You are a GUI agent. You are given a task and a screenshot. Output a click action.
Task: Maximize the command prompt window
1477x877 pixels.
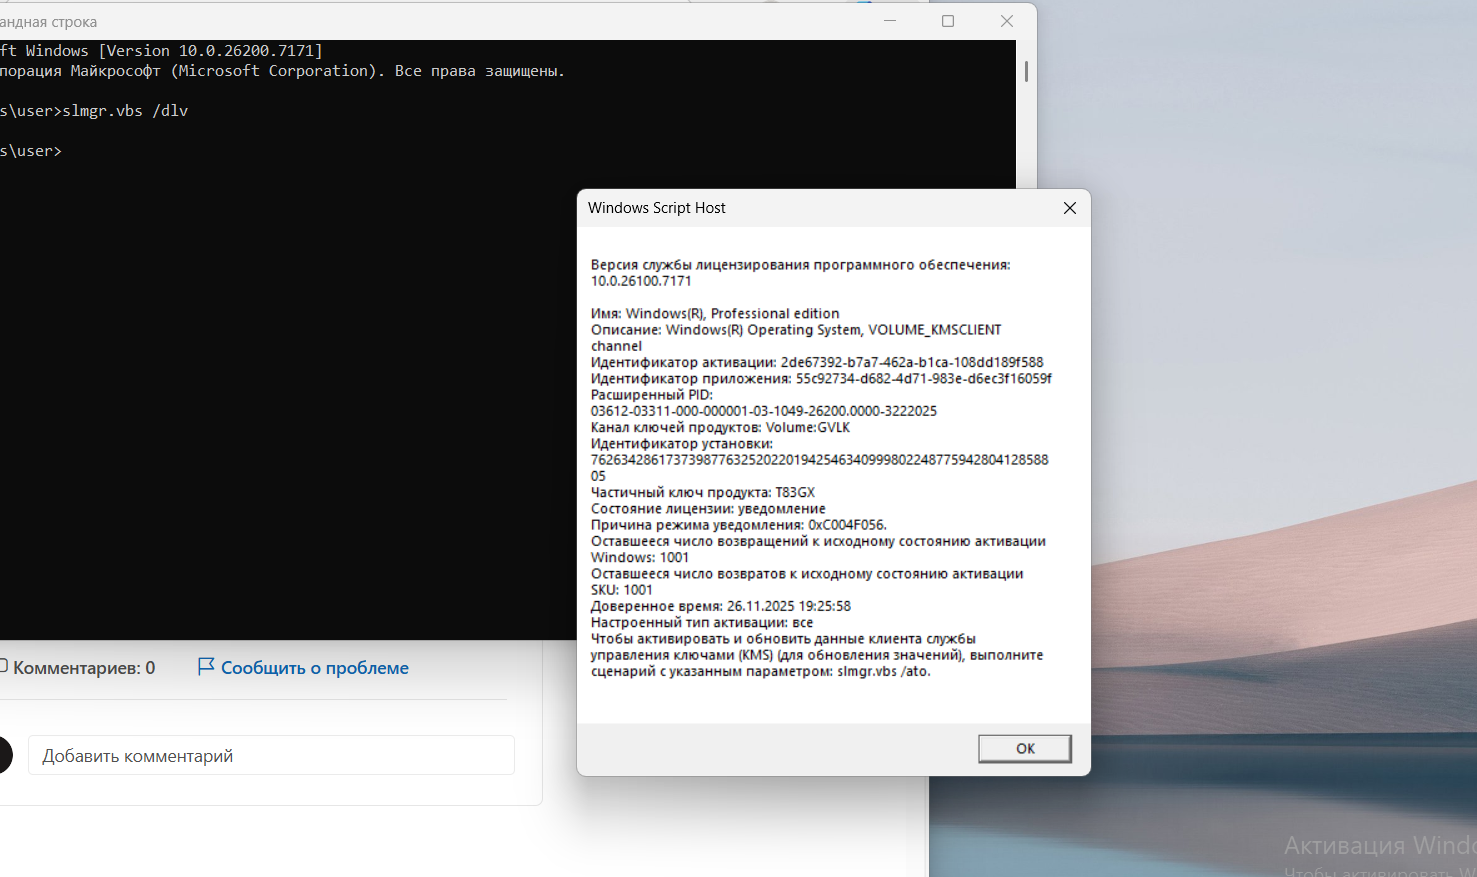point(948,21)
